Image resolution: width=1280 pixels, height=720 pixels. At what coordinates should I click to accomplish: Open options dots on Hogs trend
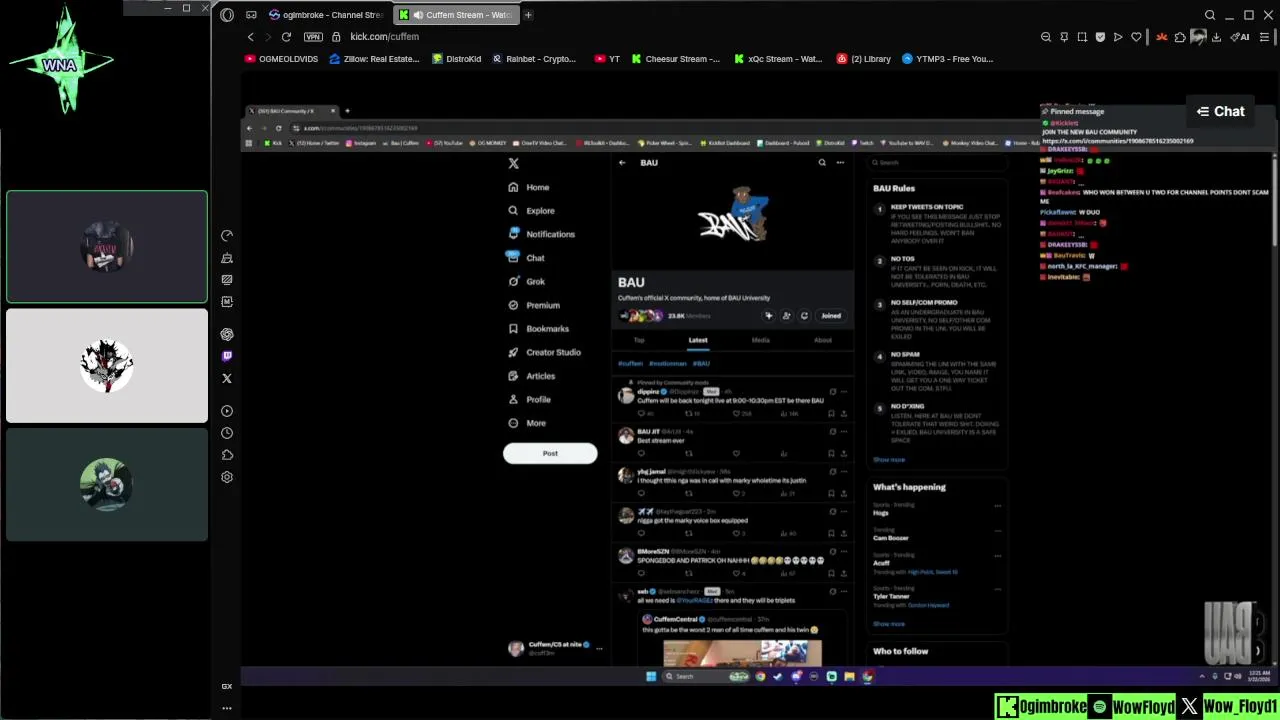coord(997,505)
